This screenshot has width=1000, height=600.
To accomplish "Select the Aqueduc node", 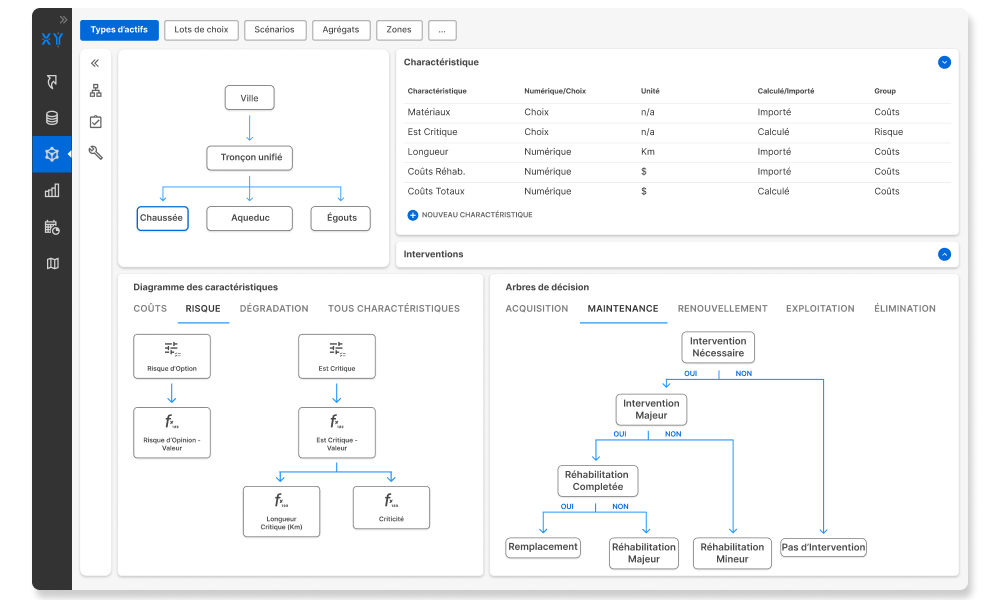I will tap(249, 218).
